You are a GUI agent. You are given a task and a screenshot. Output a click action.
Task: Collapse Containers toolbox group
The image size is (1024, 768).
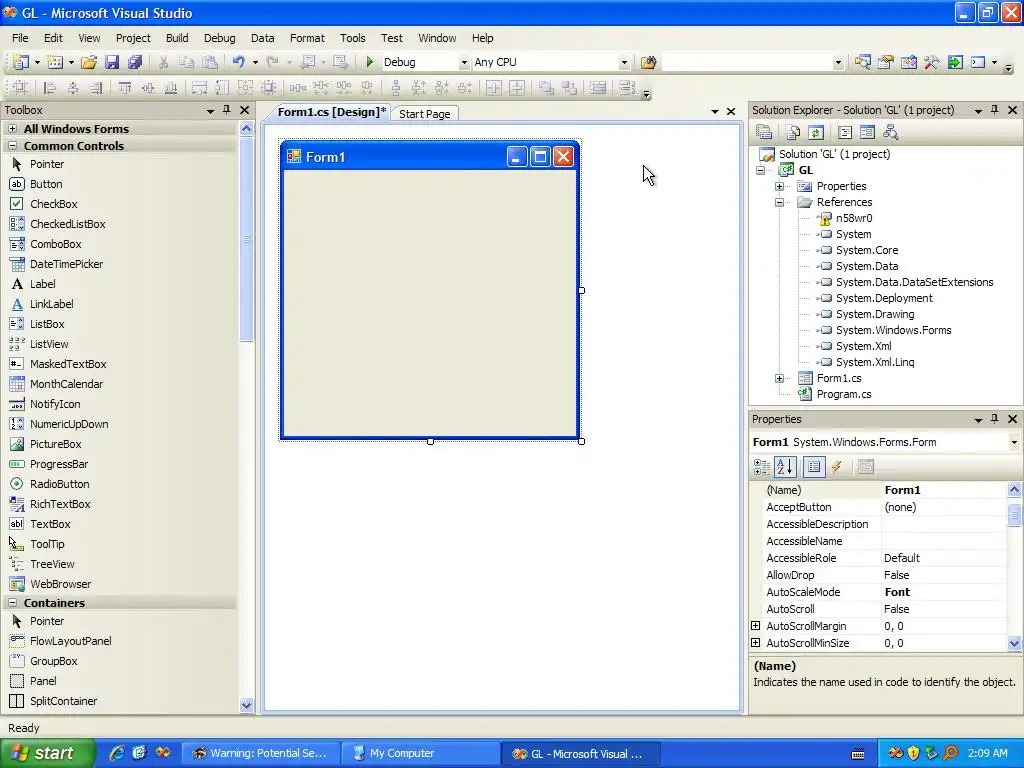pos(12,603)
